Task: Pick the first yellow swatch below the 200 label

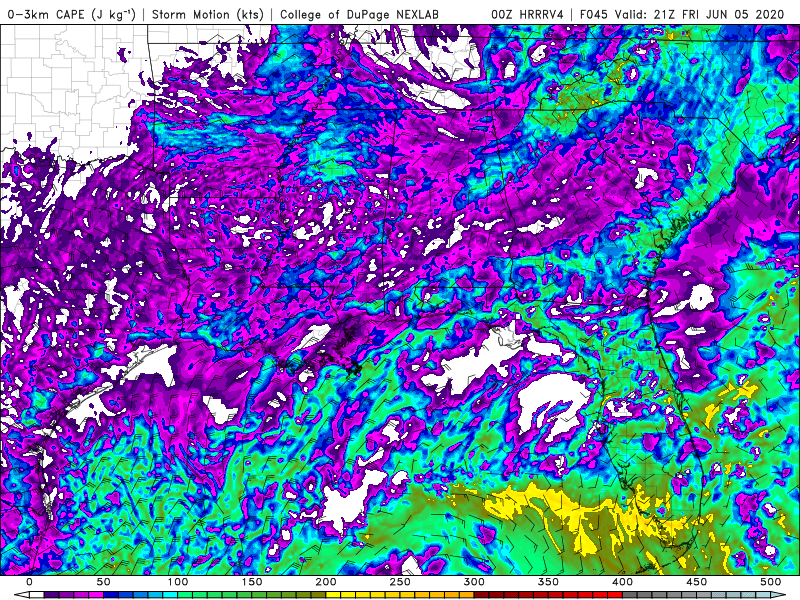Action: point(333,594)
